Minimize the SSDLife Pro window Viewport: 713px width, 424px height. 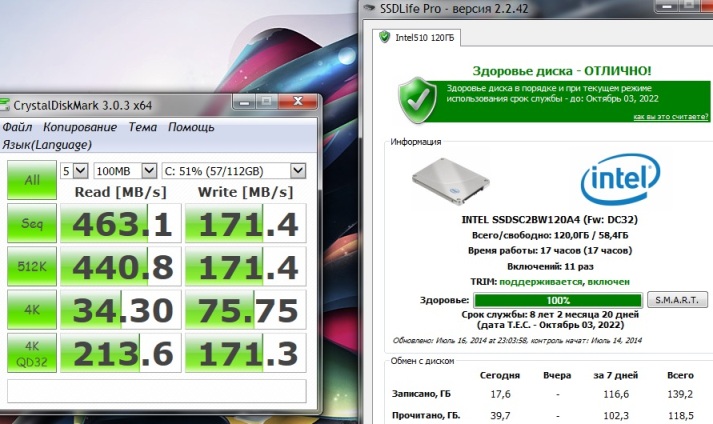point(667,5)
